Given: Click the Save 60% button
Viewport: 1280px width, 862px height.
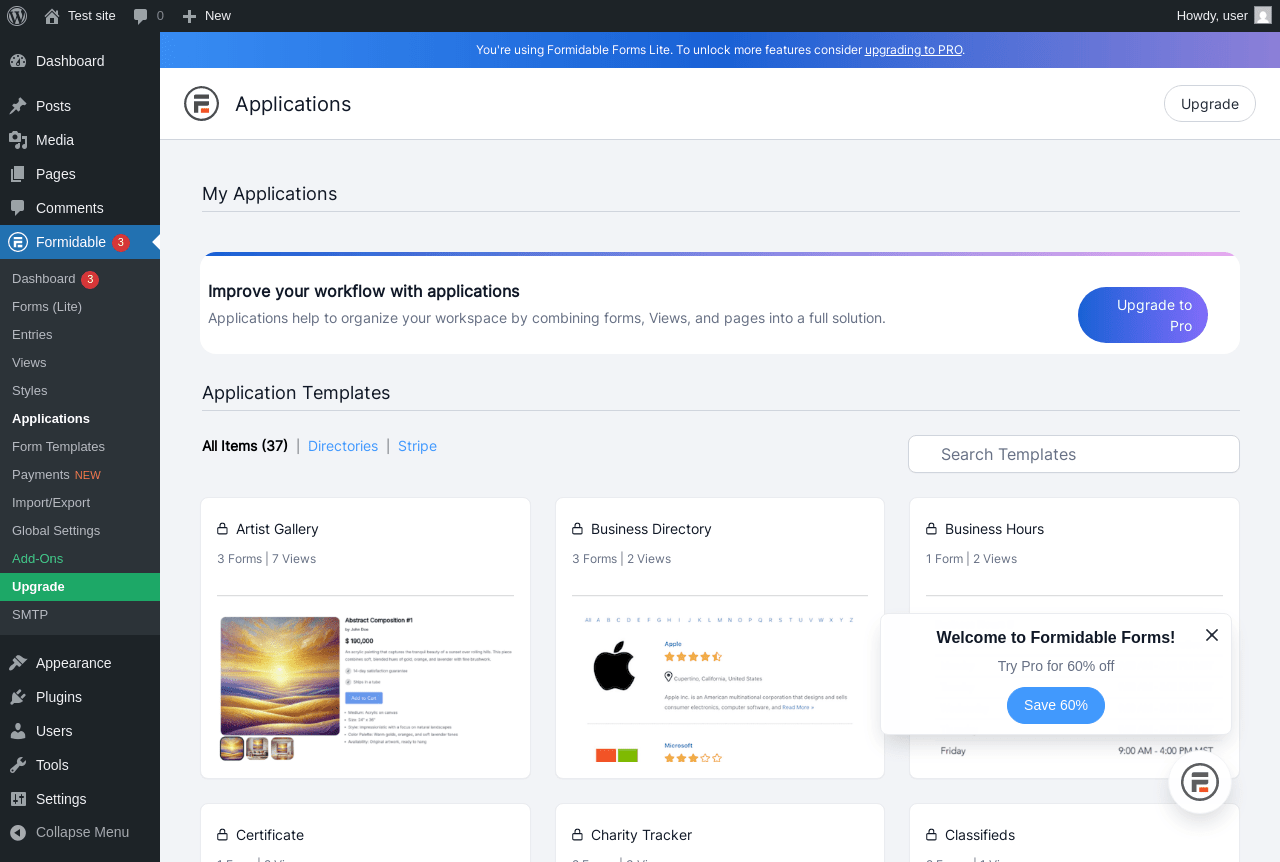Looking at the screenshot, I should (x=1056, y=705).
